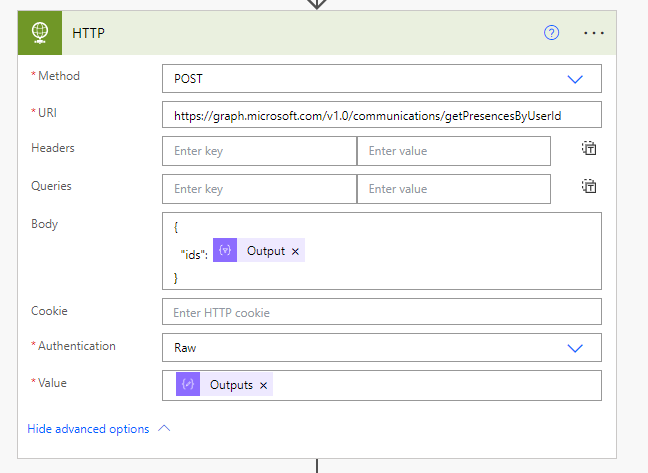648x473 pixels.
Task: Focus the Cookie input field
Action: click(381, 312)
